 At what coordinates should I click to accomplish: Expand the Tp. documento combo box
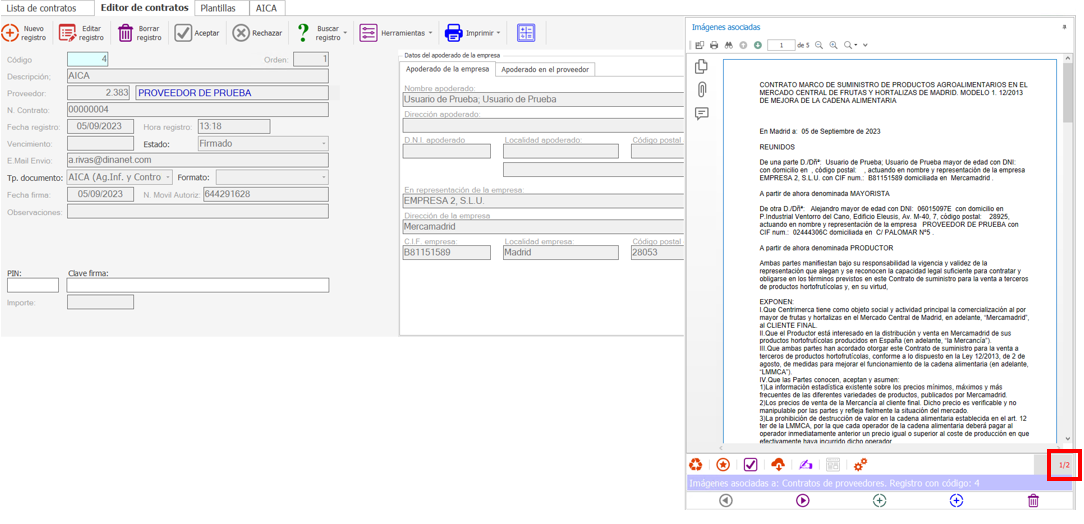[x=168, y=178]
